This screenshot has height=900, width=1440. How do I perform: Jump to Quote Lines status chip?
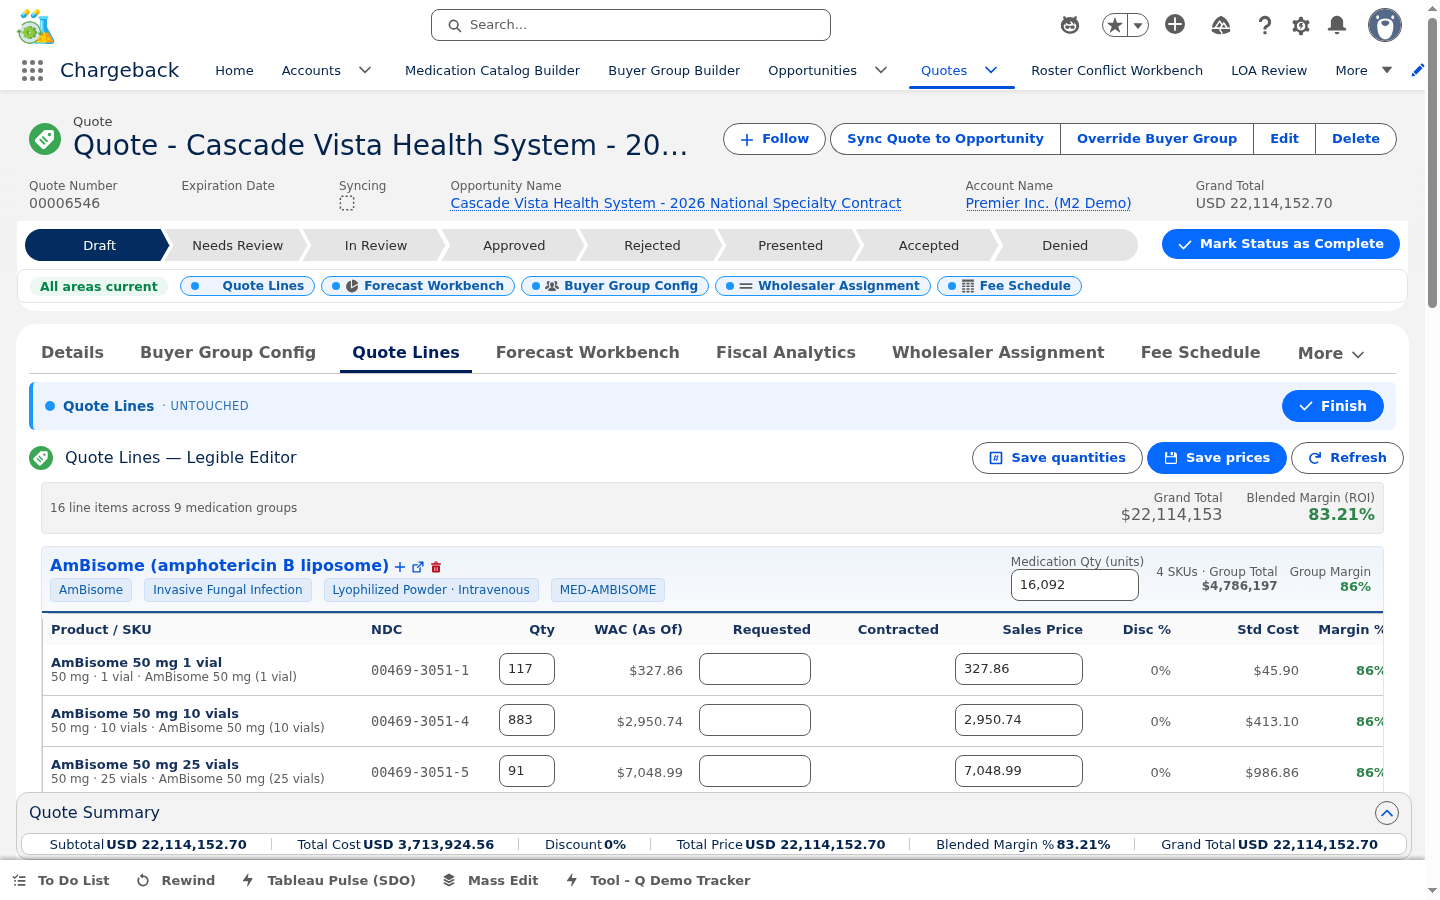coord(248,286)
